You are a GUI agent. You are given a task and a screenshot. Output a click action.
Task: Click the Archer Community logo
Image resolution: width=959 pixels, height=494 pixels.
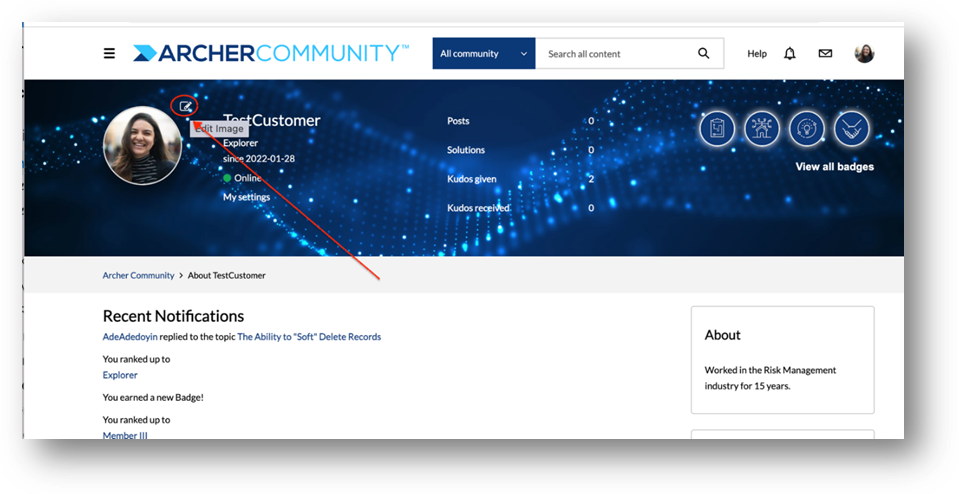coord(271,53)
